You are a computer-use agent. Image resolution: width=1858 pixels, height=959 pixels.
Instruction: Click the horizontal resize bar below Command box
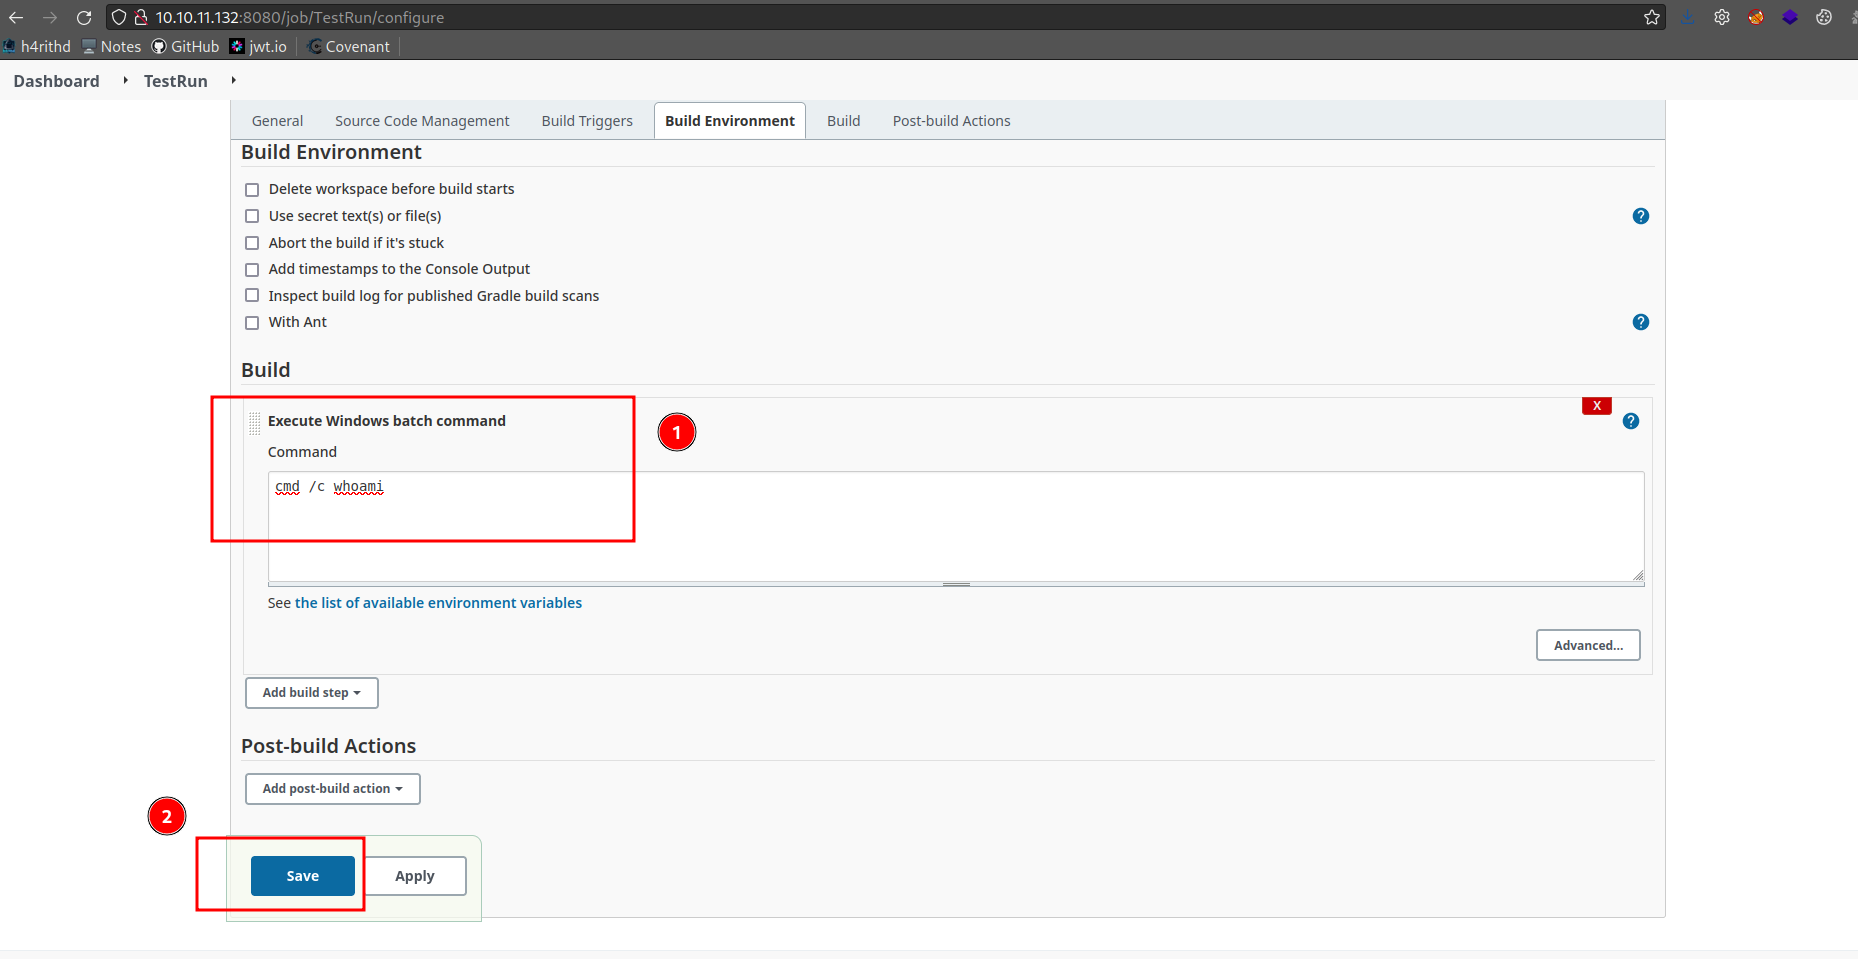point(956,584)
